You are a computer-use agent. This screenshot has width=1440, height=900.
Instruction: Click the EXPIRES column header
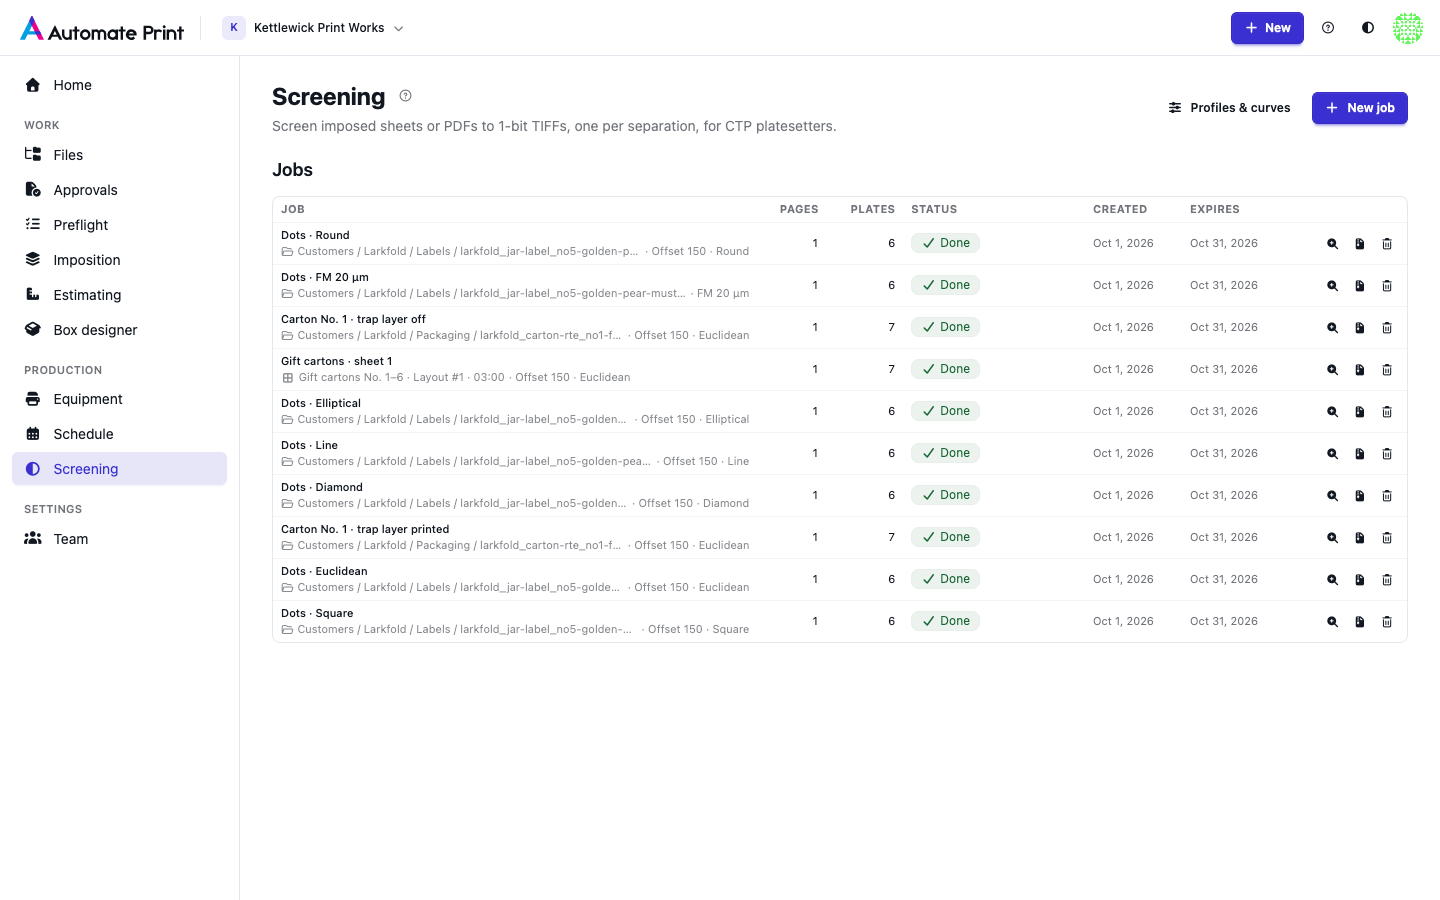[1215, 210]
